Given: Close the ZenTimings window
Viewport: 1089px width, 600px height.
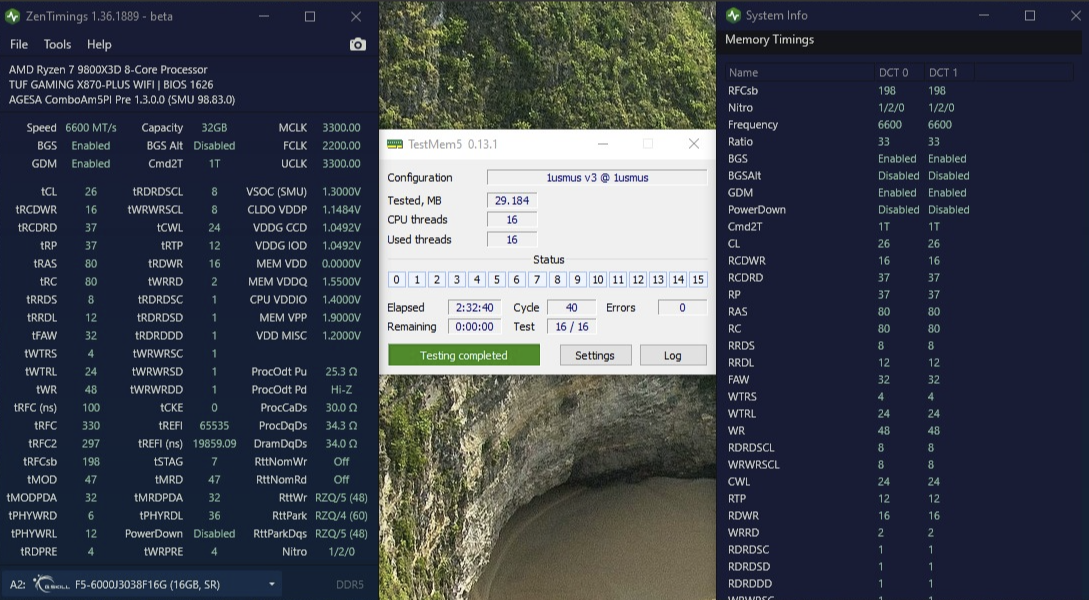Looking at the screenshot, I should coord(356,16).
